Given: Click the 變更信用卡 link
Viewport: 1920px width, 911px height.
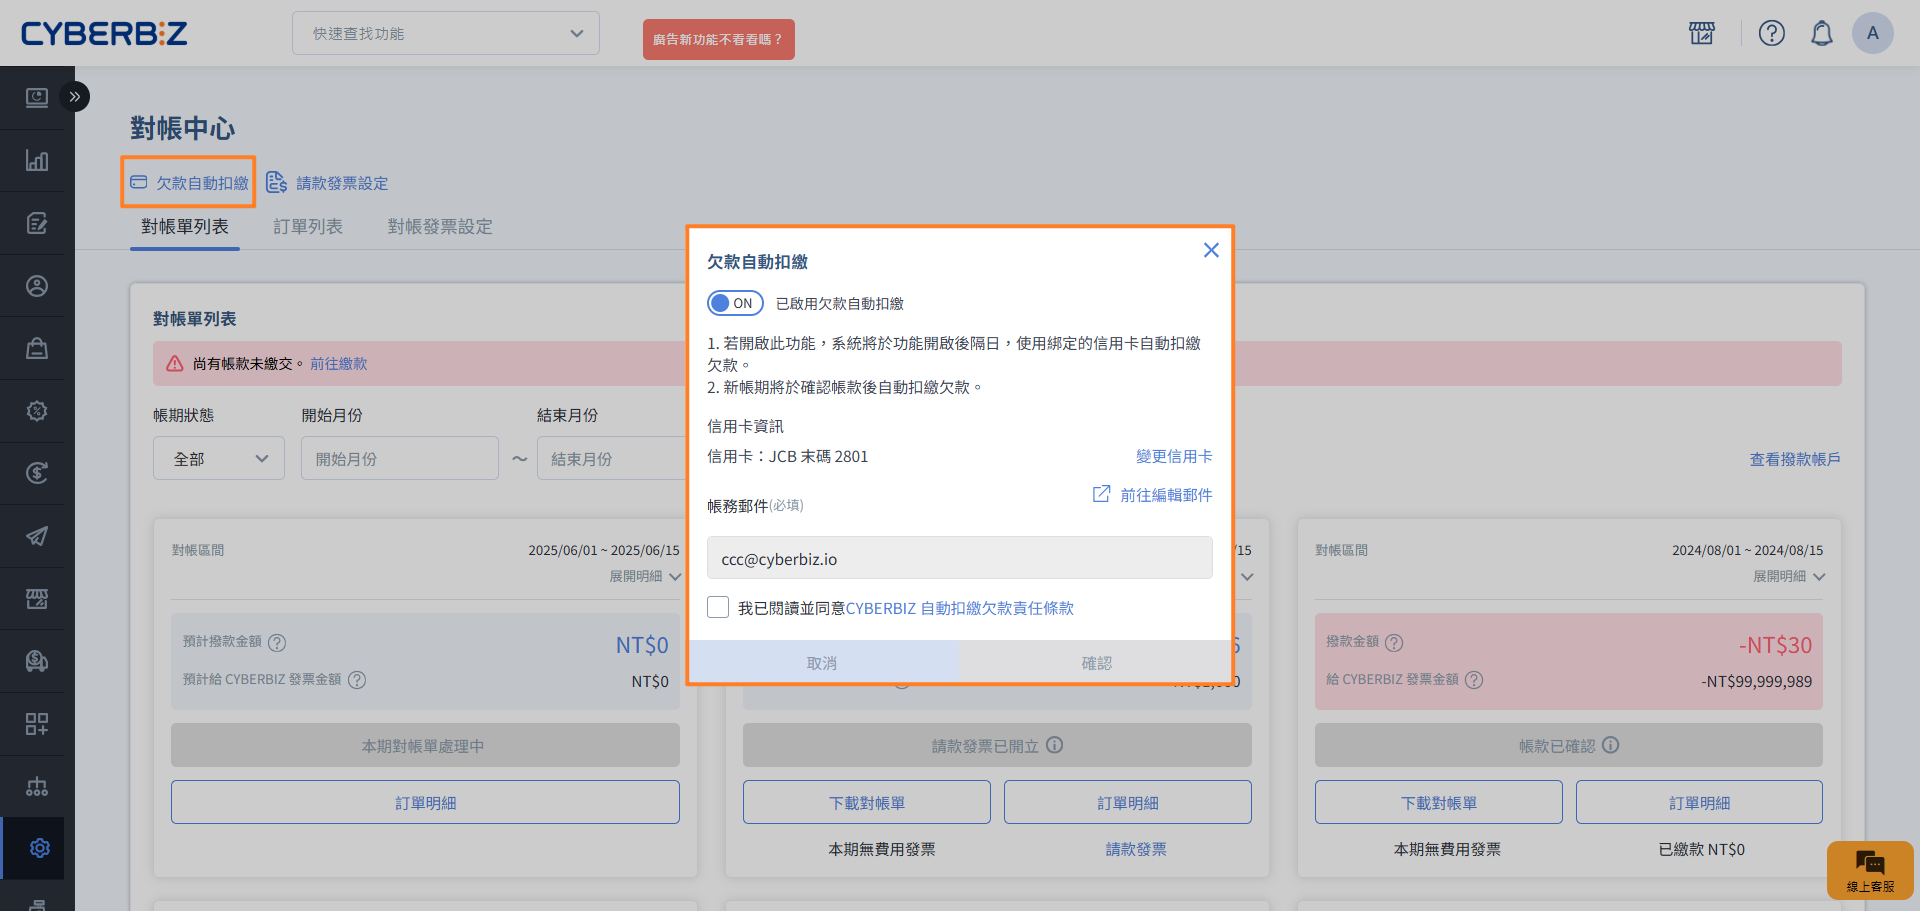Looking at the screenshot, I should pyautogui.click(x=1173, y=456).
